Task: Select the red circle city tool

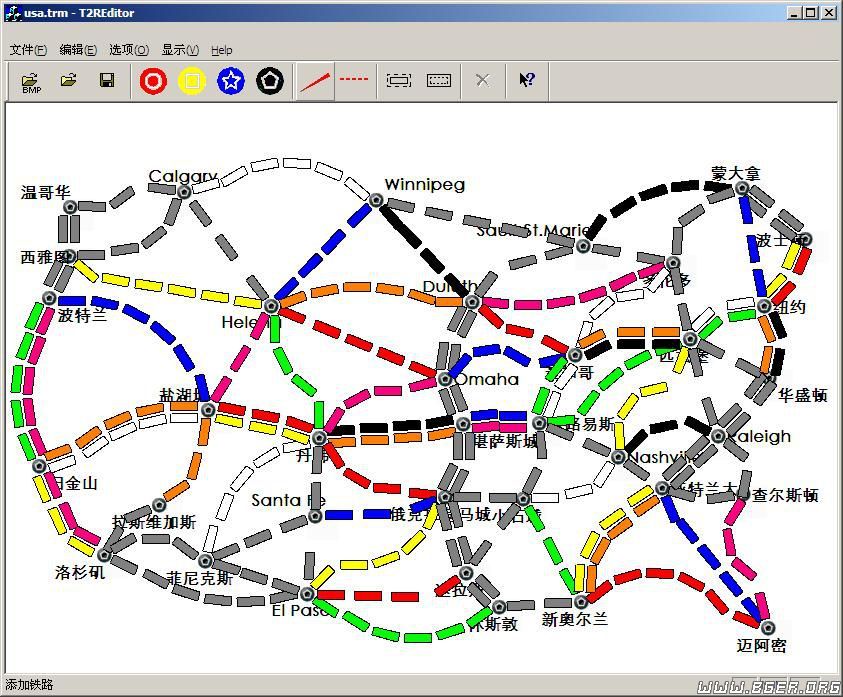Action: point(153,81)
